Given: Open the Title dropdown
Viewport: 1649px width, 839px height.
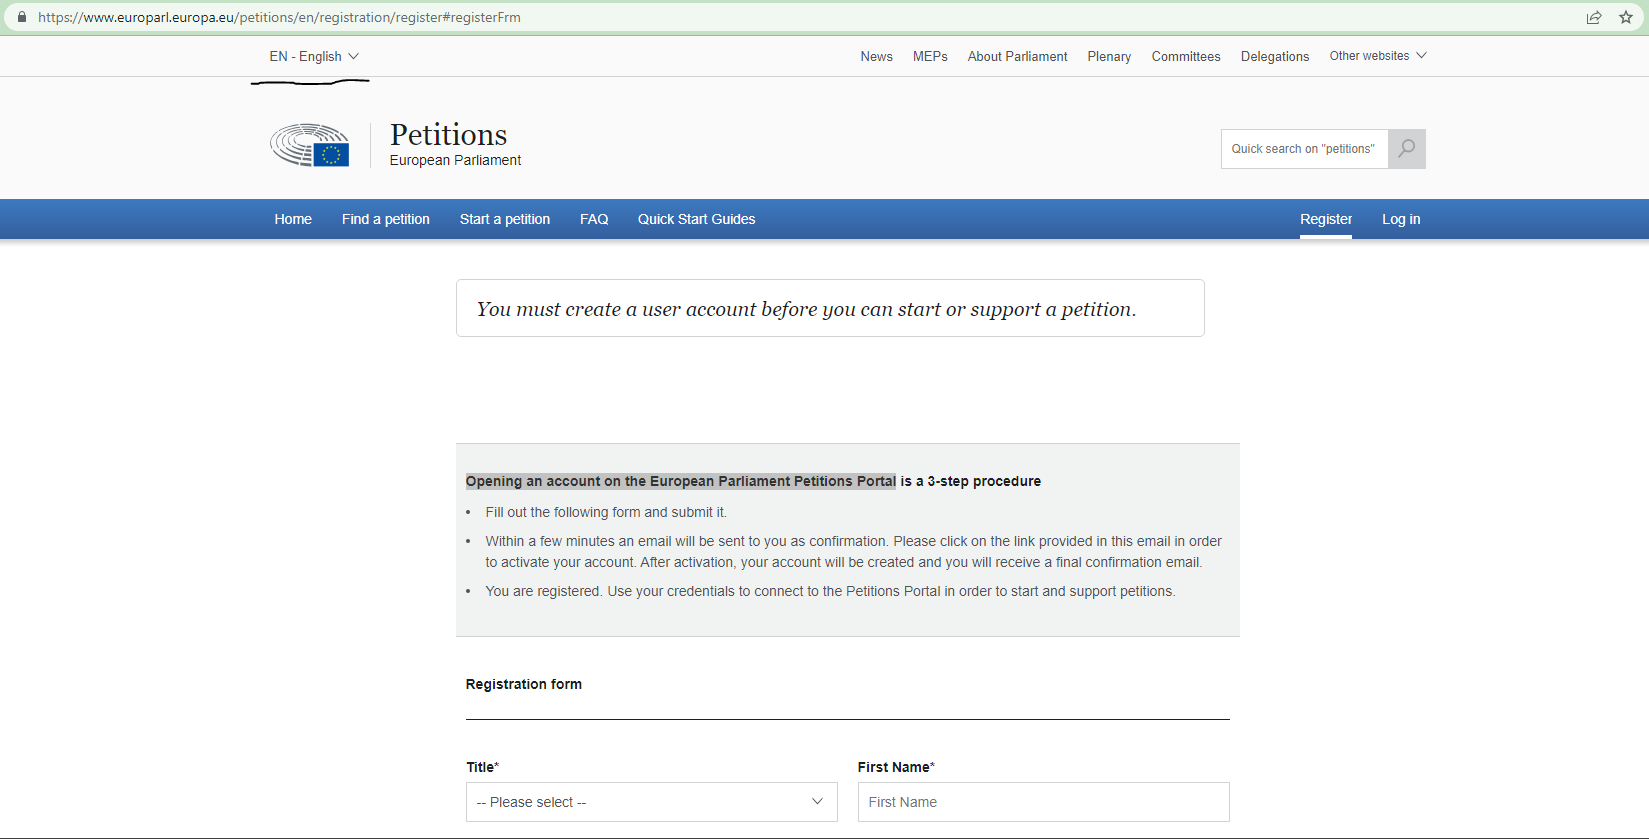Looking at the screenshot, I should pyautogui.click(x=651, y=802).
